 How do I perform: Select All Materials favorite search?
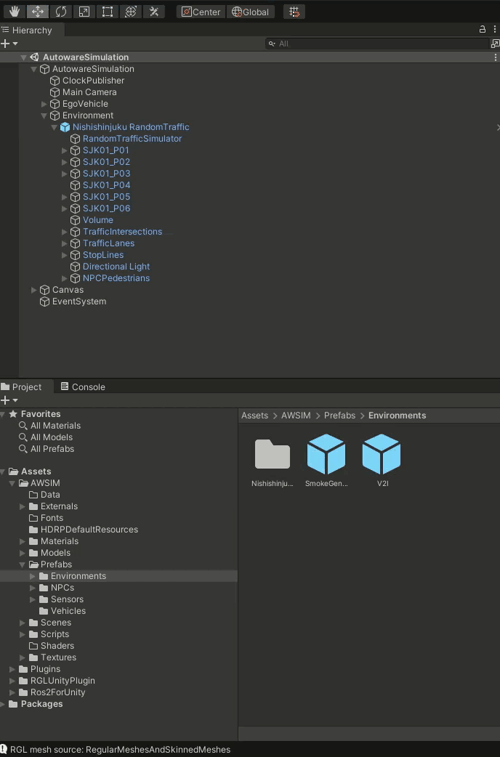55,426
